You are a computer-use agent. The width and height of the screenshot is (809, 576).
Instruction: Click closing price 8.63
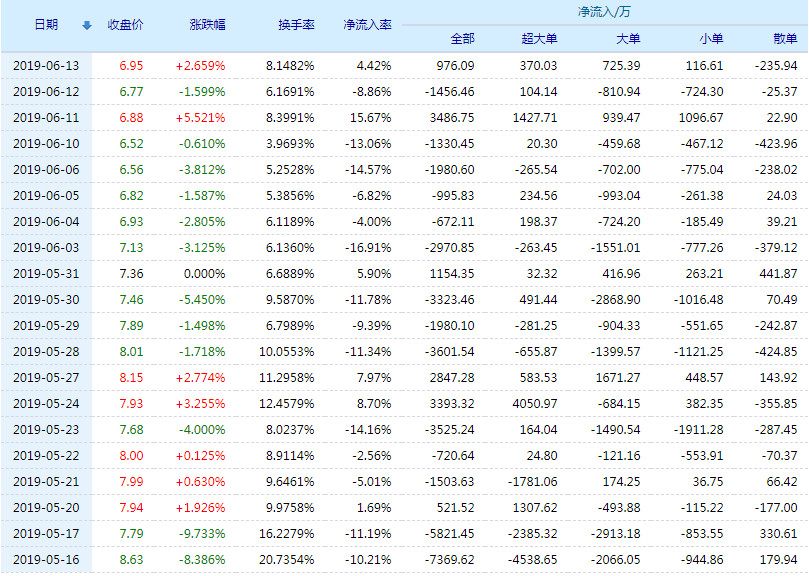(x=131, y=559)
